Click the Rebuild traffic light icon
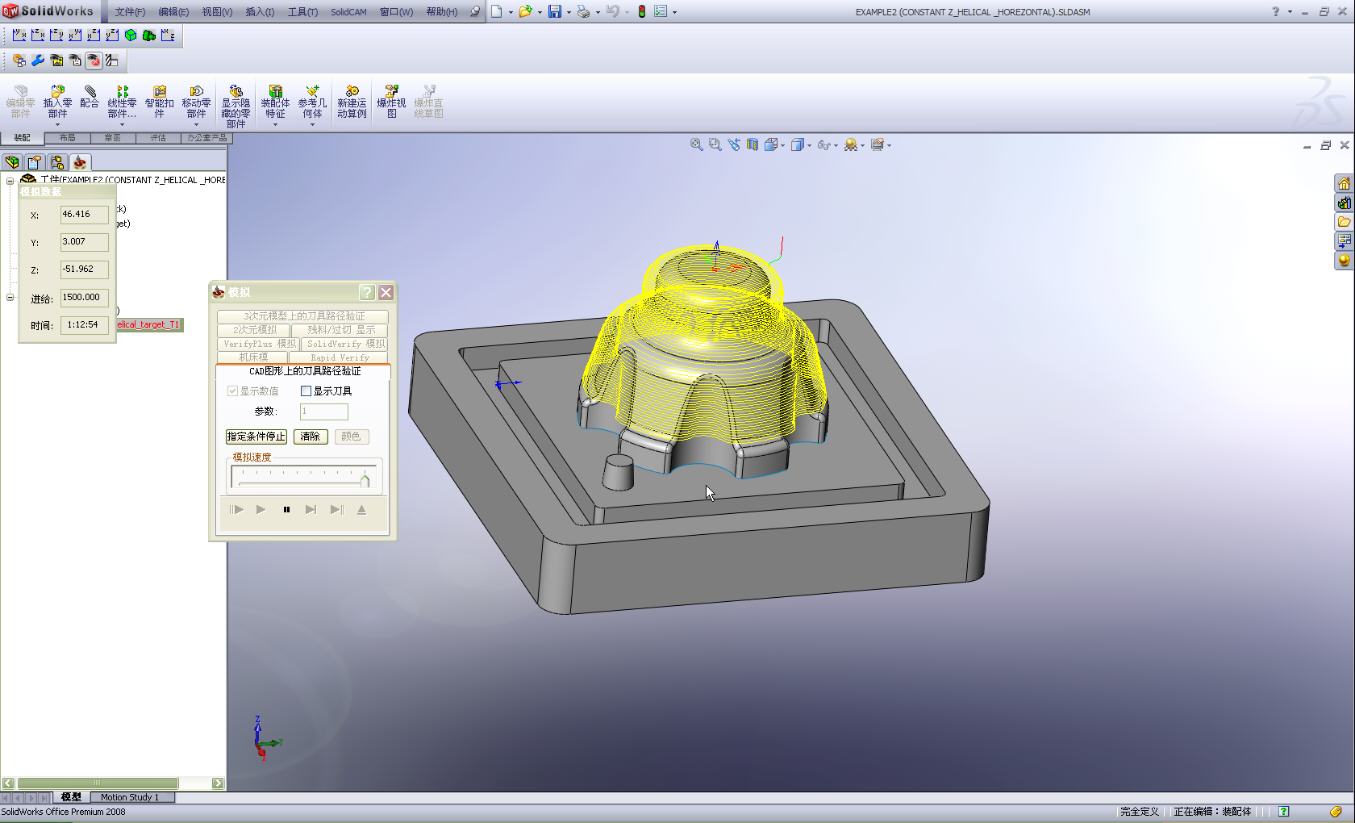 pyautogui.click(x=641, y=12)
